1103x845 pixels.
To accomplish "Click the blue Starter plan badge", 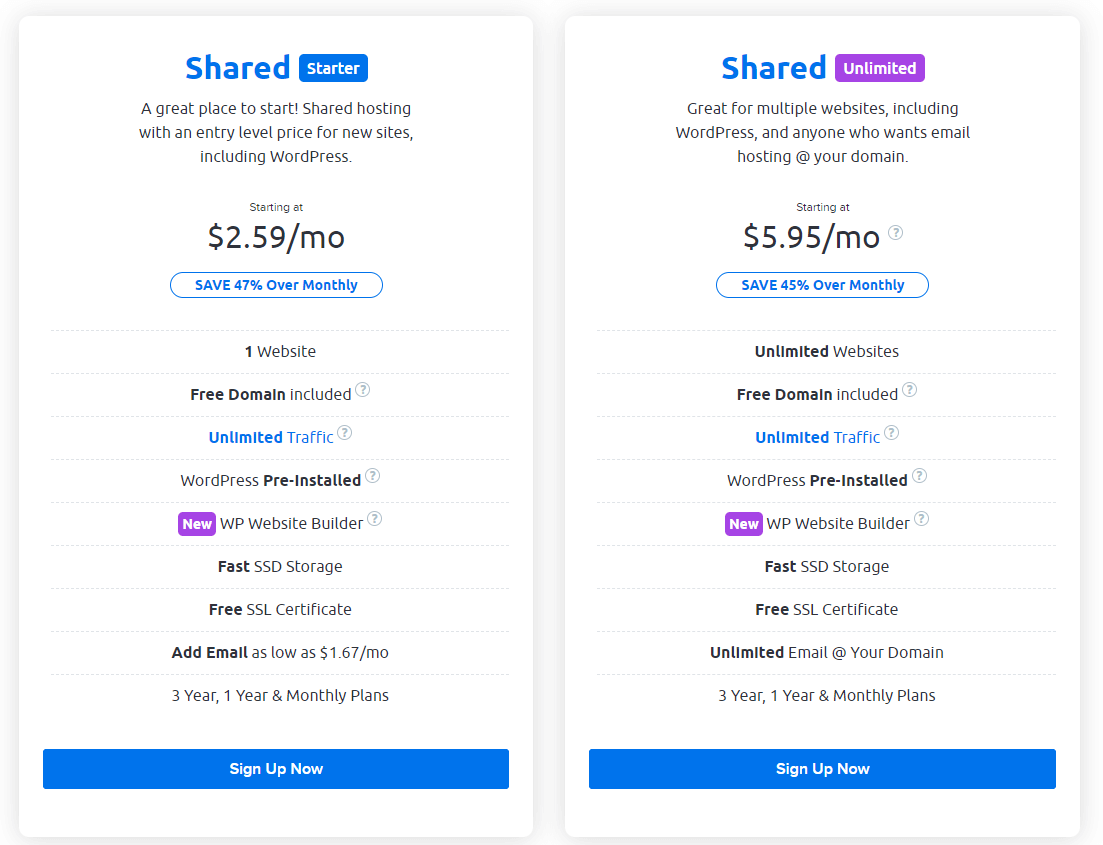I will [x=333, y=68].
